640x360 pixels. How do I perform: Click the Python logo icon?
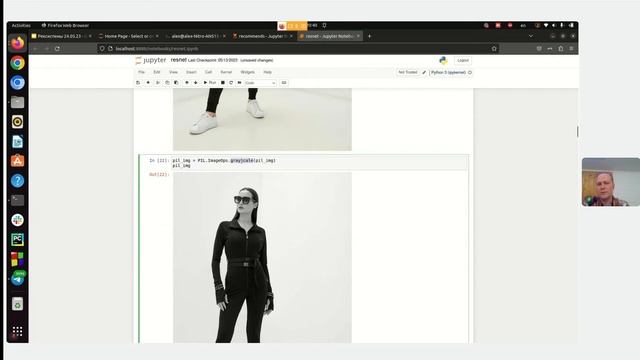pyautogui.click(x=443, y=60)
